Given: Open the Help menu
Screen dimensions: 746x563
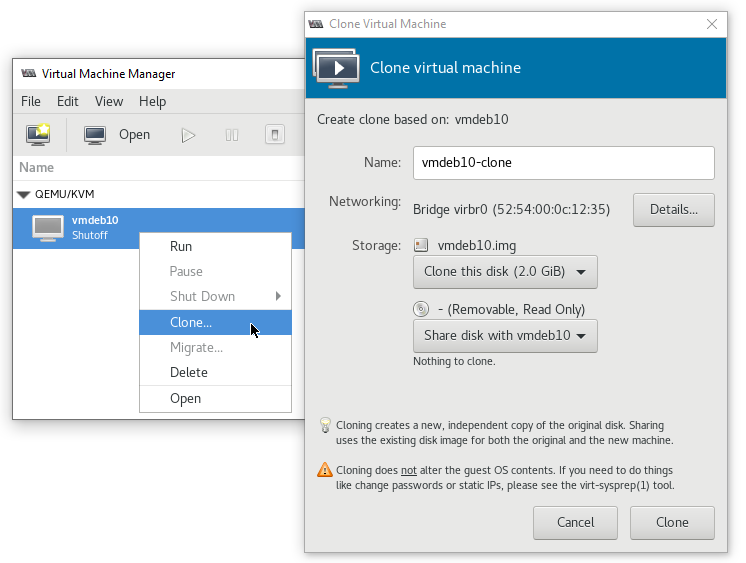Looking at the screenshot, I should 153,101.
